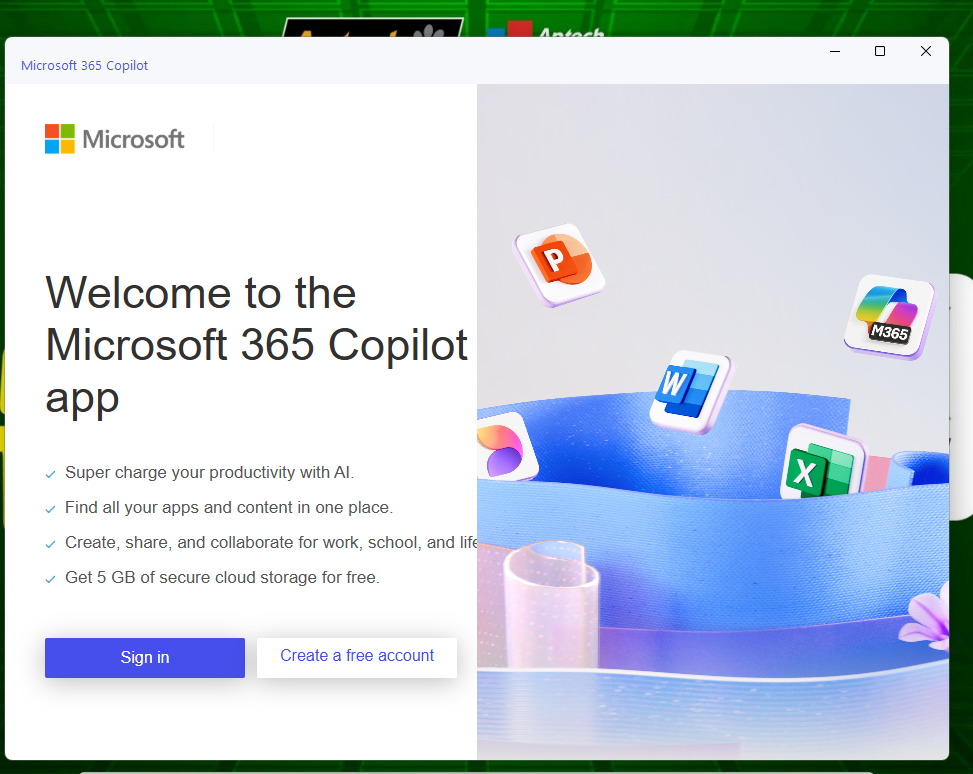
Task: Click the Microsoft wordmark text
Action: pos(133,139)
